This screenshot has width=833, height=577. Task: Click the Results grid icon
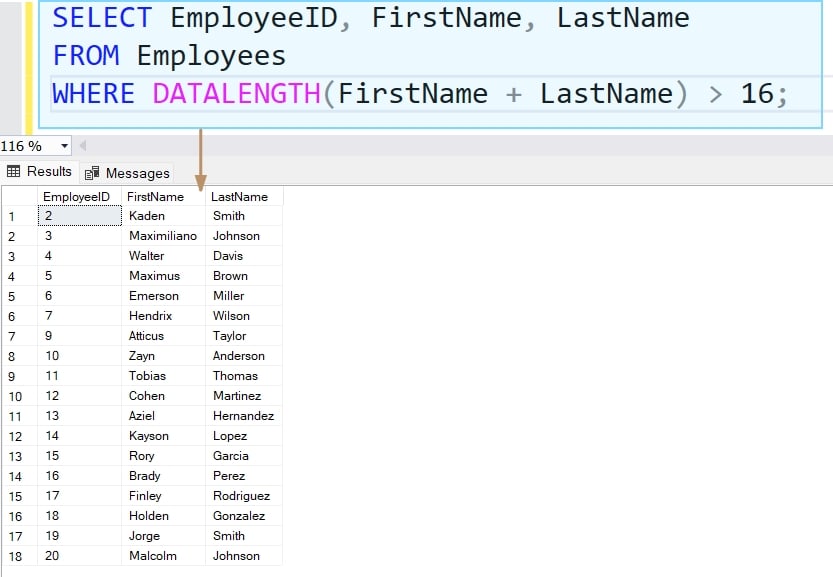tap(13, 171)
